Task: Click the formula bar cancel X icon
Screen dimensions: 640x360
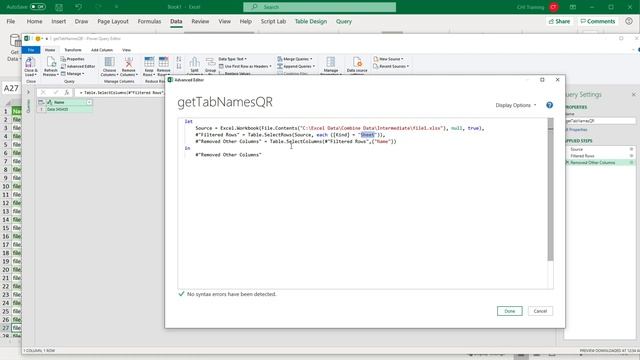Action: click(x=43, y=93)
